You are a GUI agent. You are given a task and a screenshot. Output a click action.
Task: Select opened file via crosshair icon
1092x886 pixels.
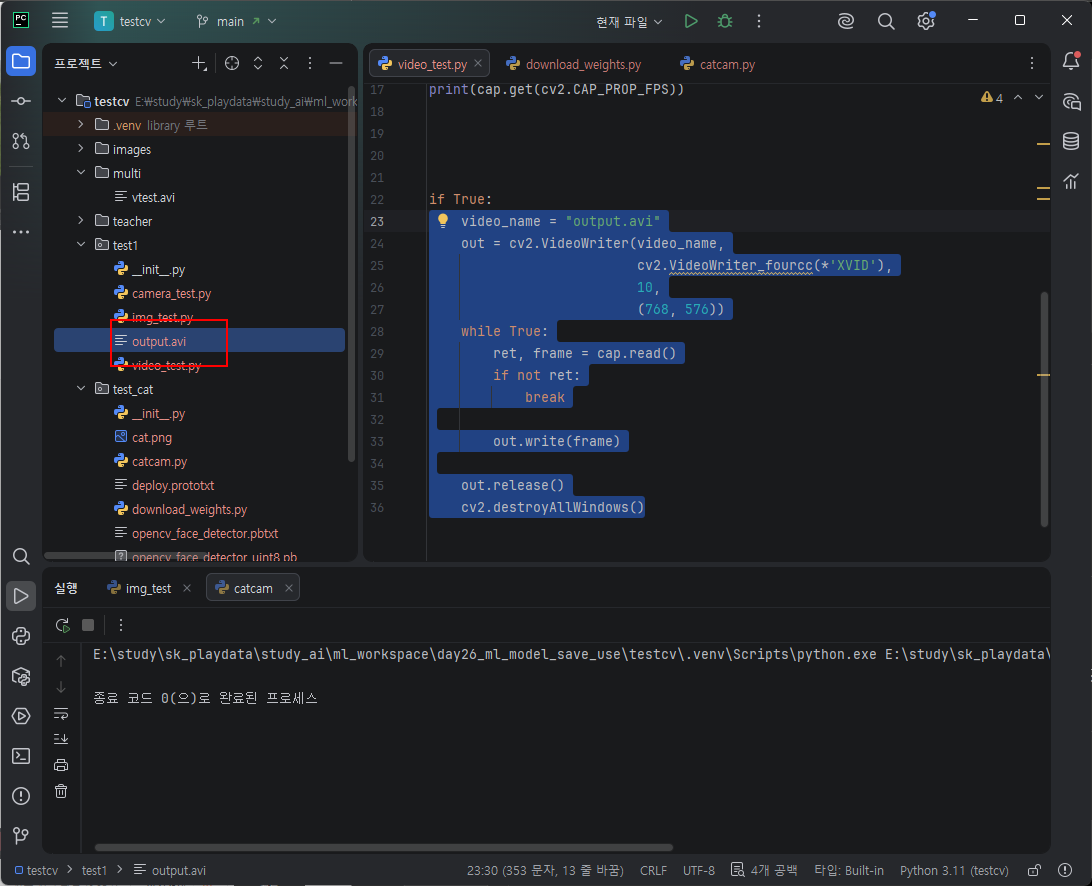click(x=232, y=63)
